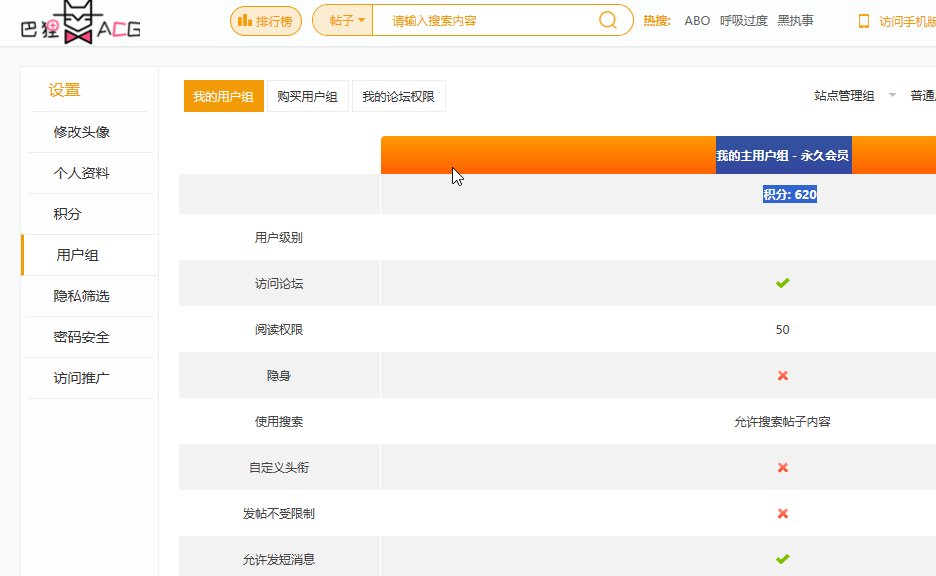Select 用户组 in settings sidebar
Screen dimensions: 936x576
click(x=77, y=255)
